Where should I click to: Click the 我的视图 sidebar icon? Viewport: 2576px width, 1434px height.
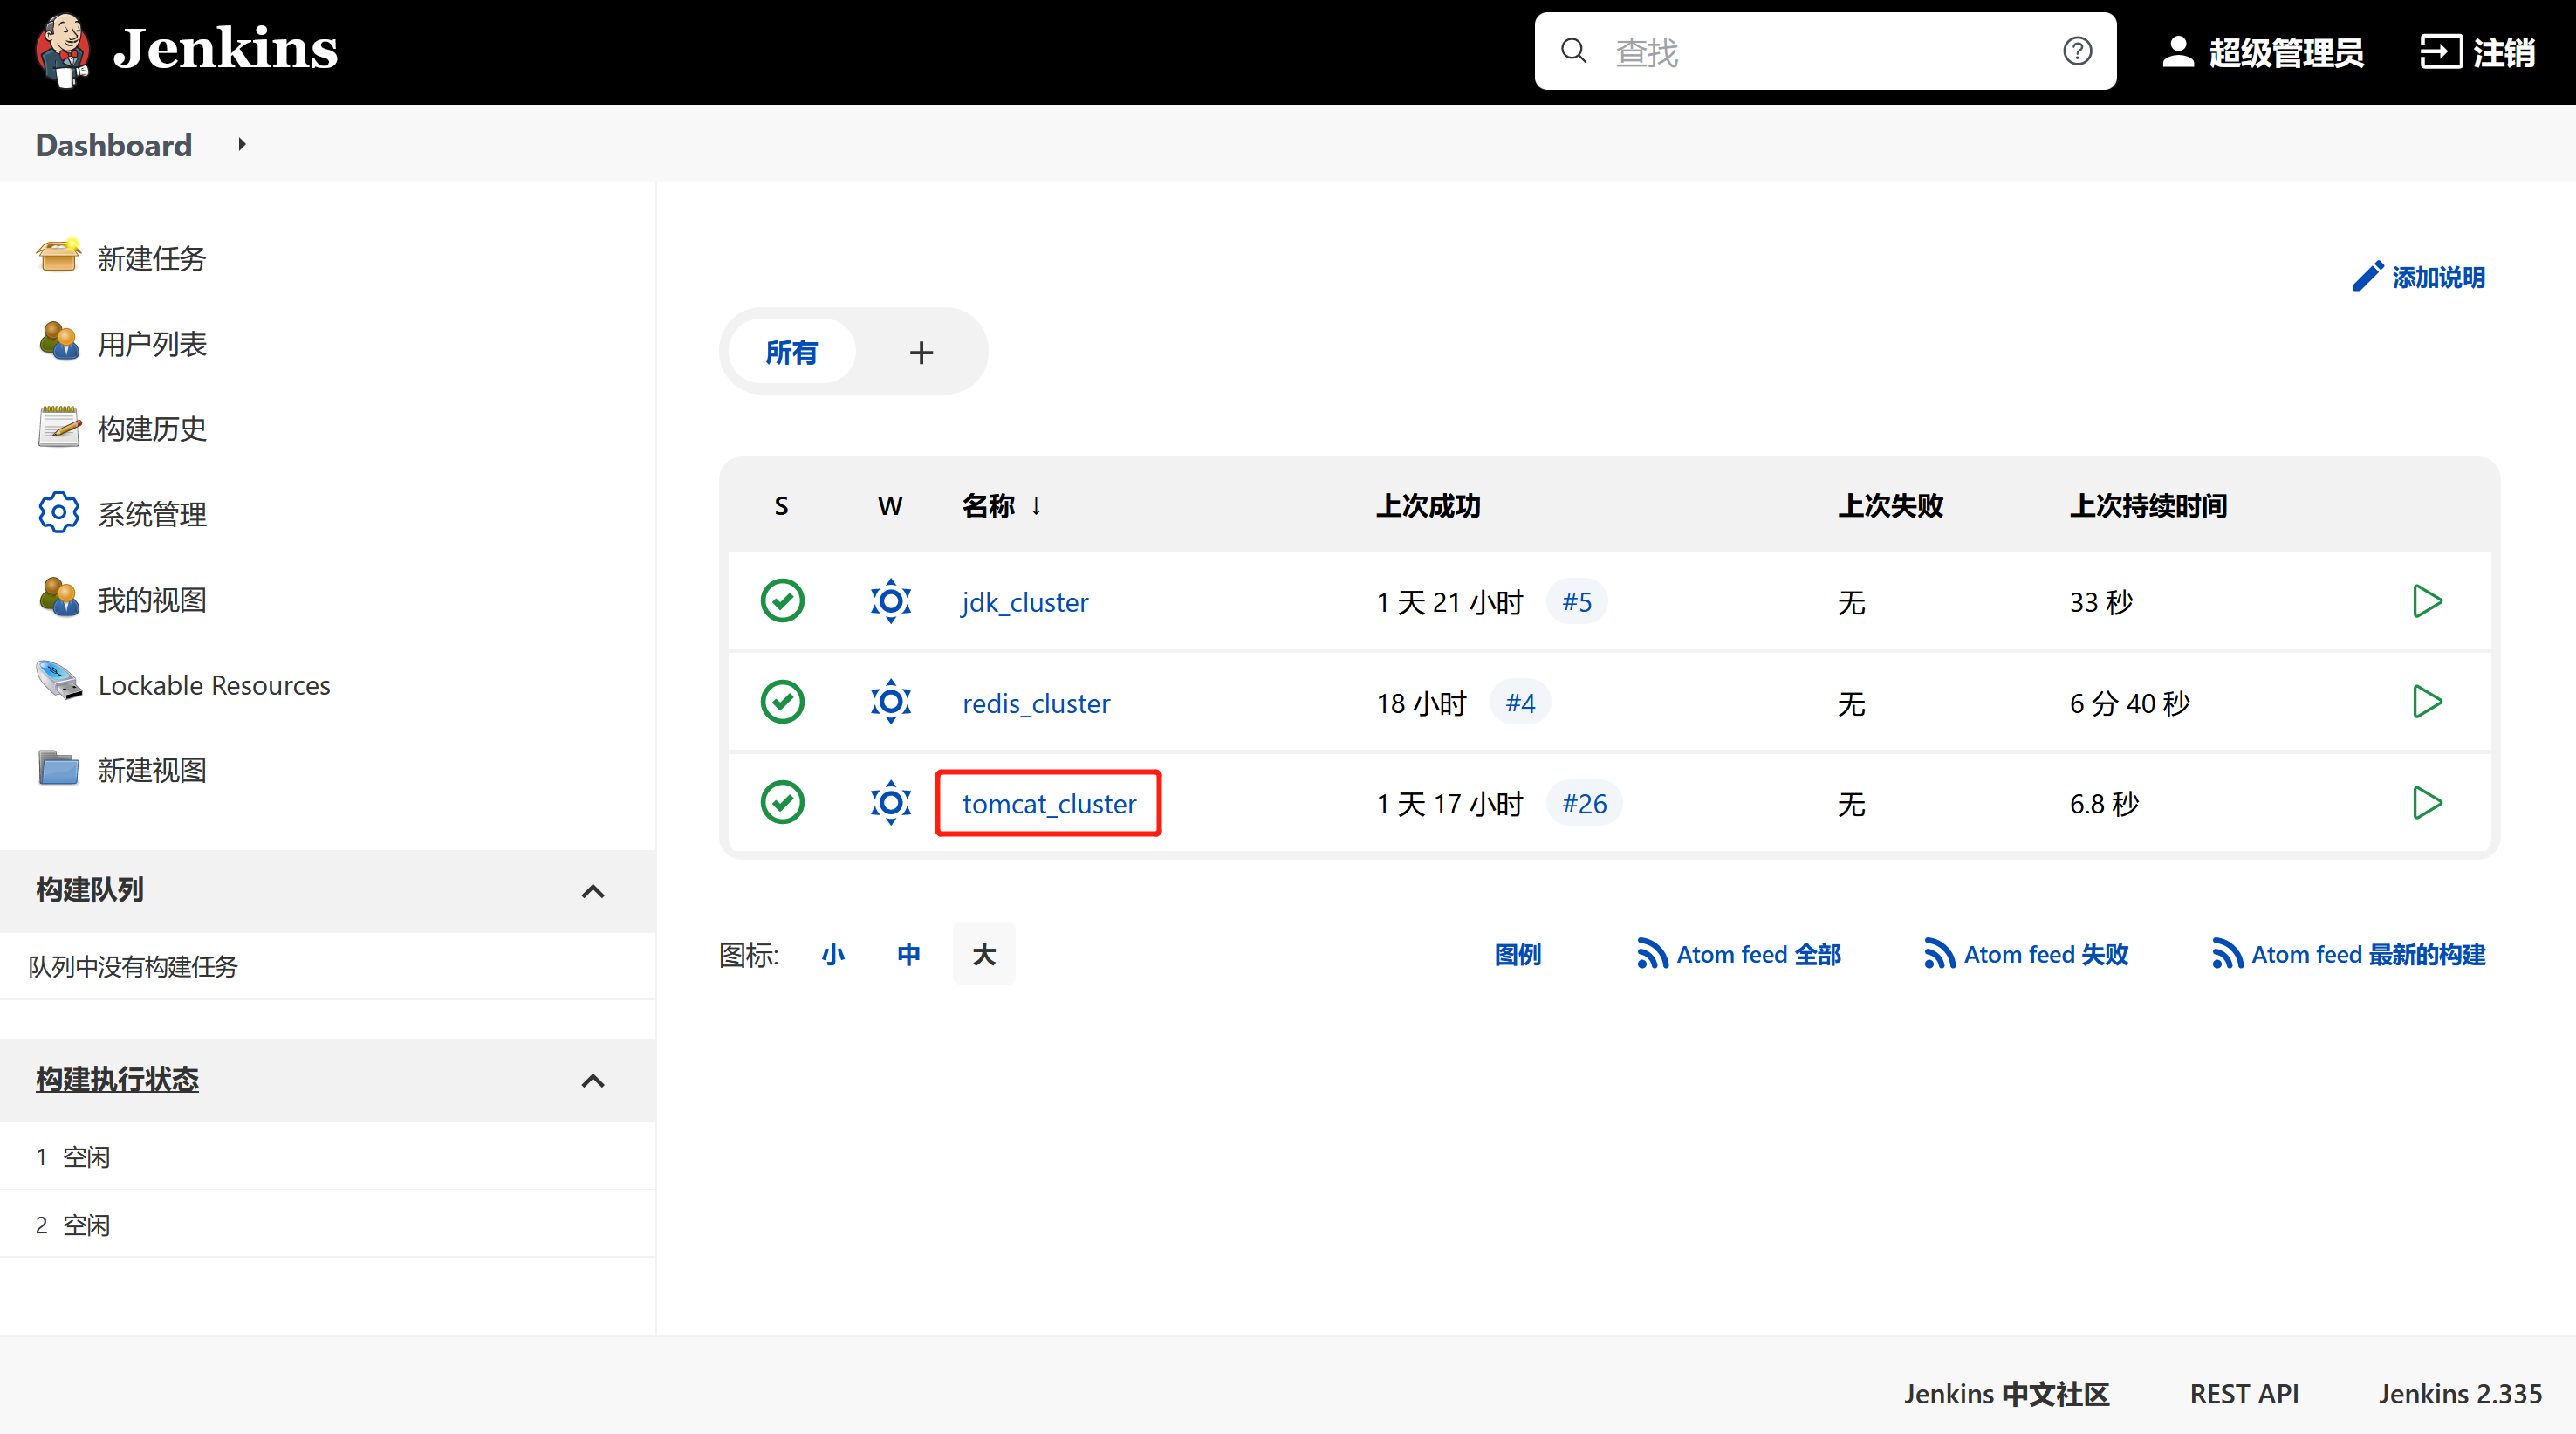(58, 598)
